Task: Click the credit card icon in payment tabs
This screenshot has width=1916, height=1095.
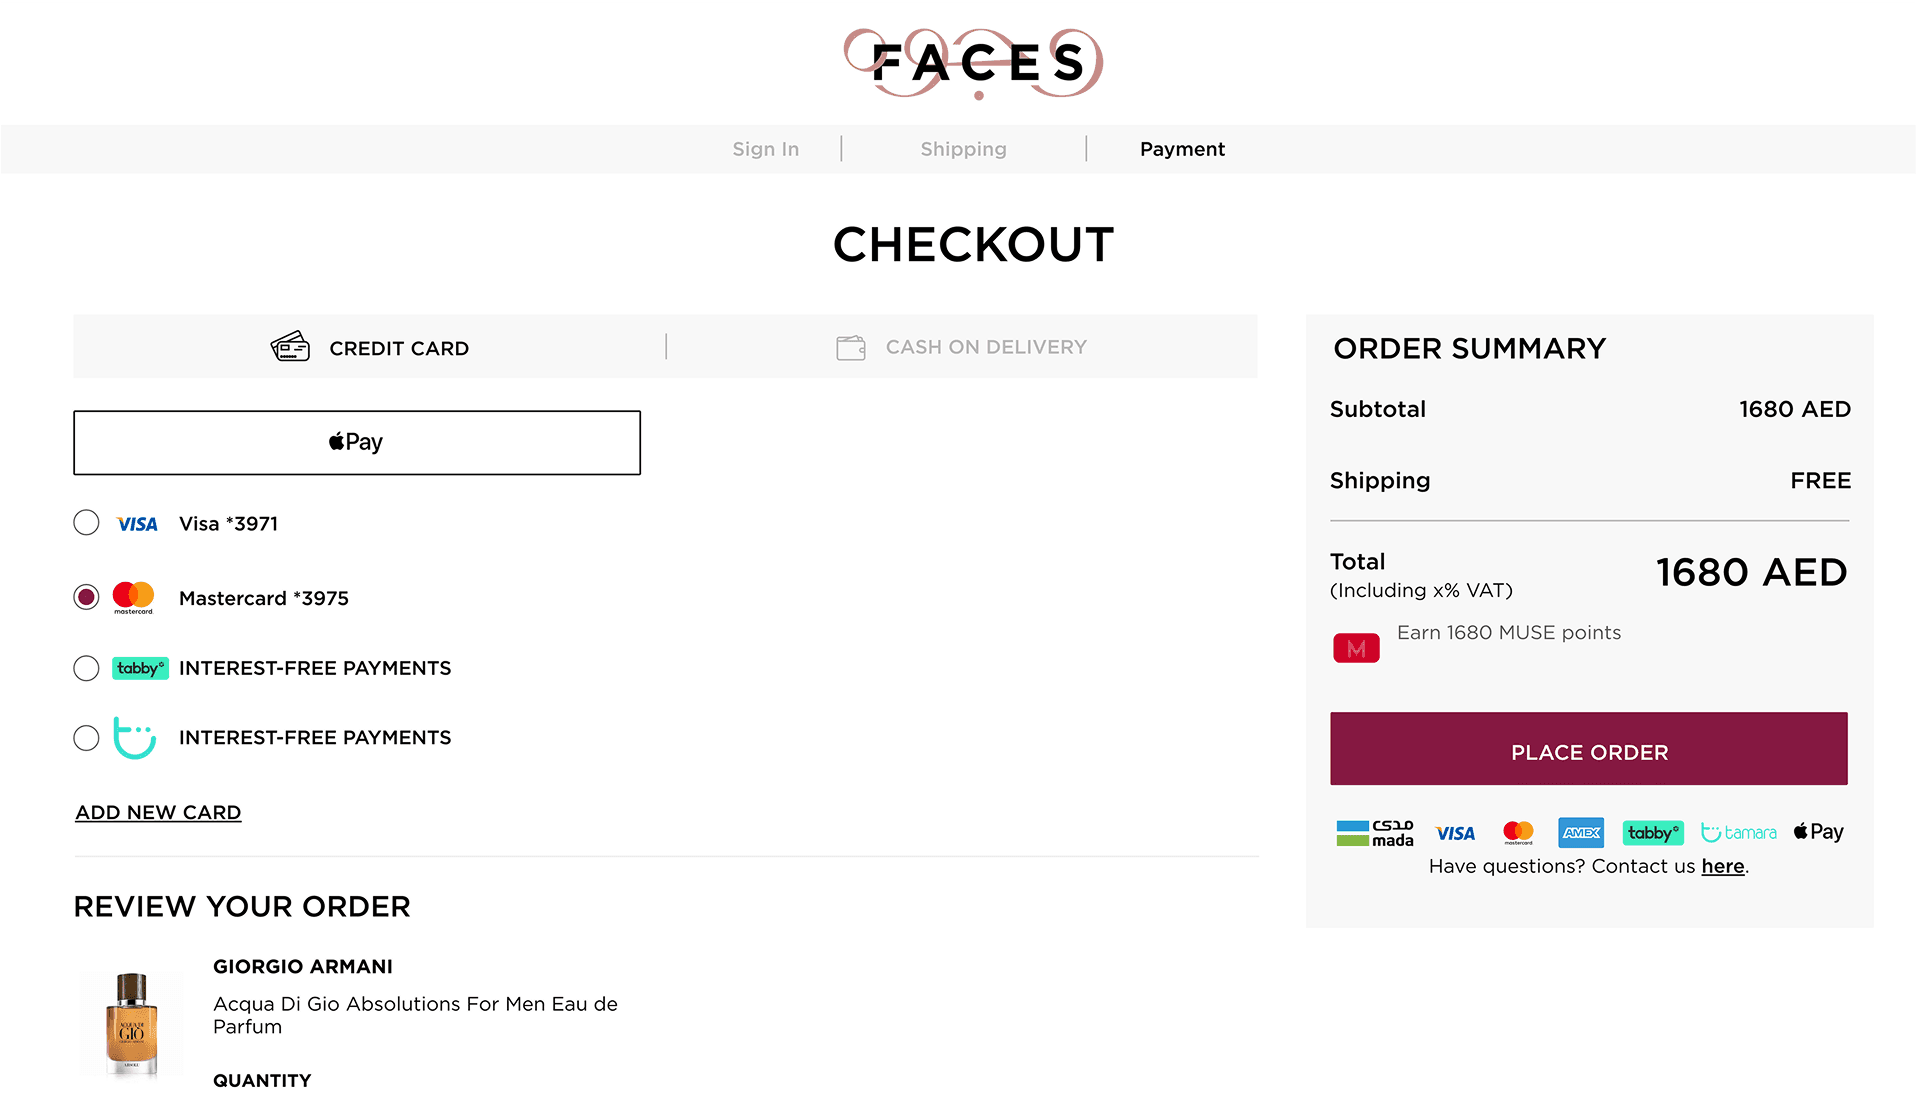Action: click(x=290, y=347)
